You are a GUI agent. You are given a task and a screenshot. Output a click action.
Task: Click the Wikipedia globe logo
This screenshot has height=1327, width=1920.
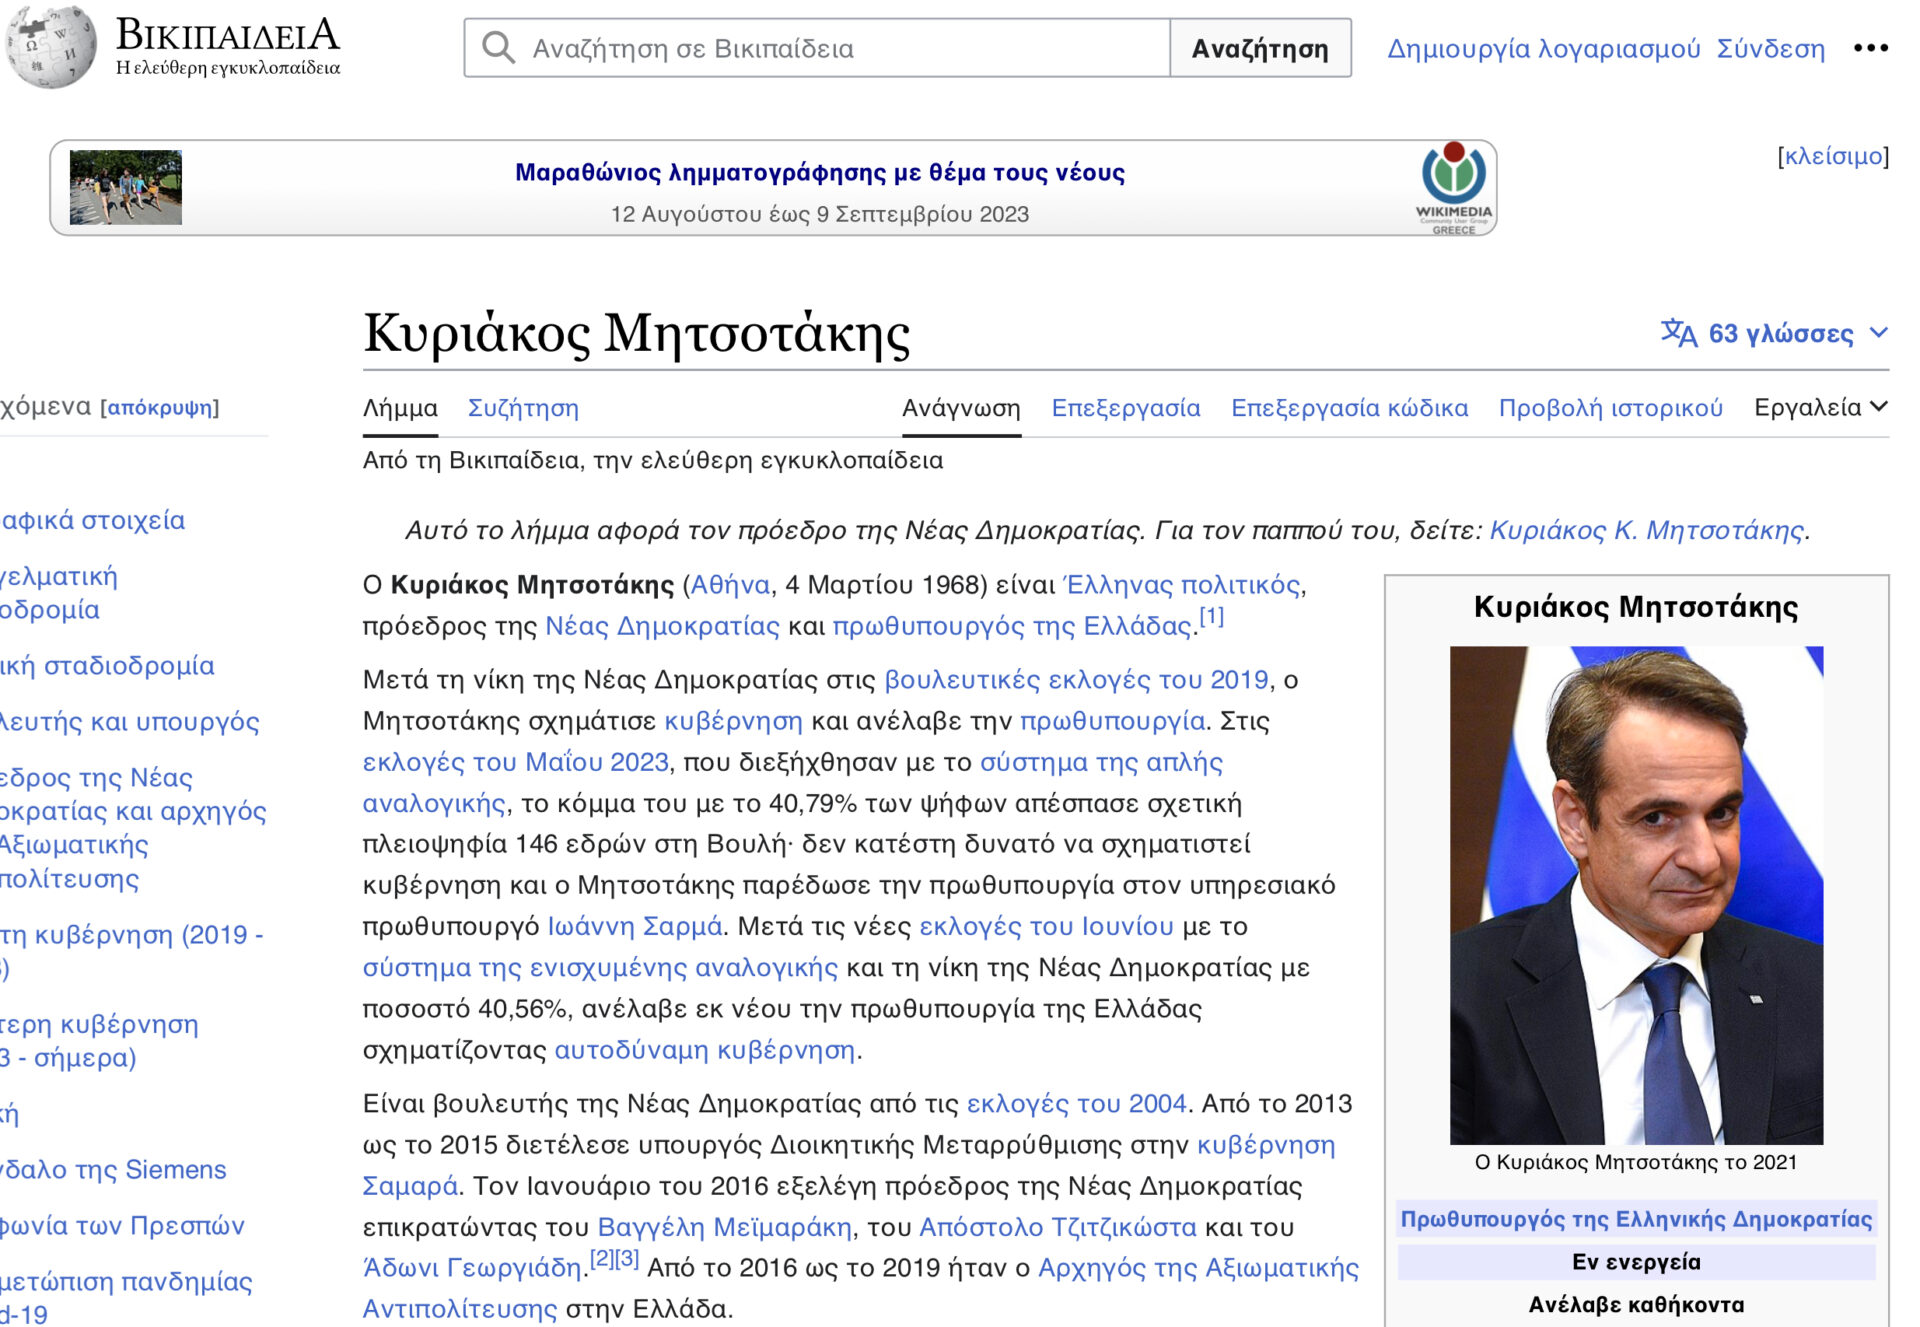(50, 45)
